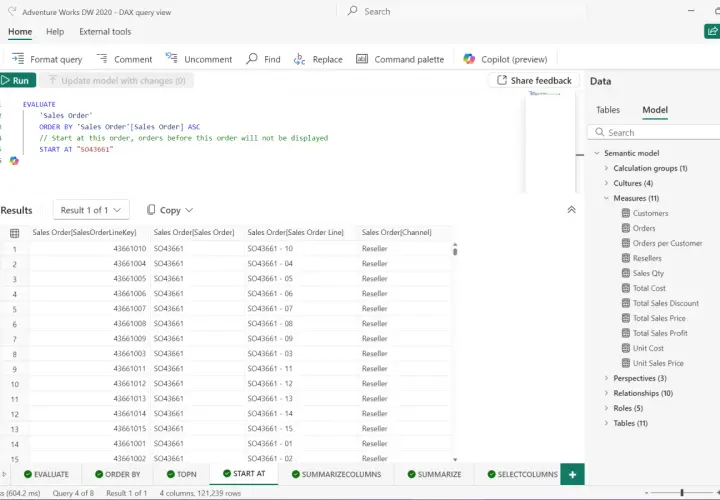
Task: Expand Roles (5)
Action: point(606,408)
